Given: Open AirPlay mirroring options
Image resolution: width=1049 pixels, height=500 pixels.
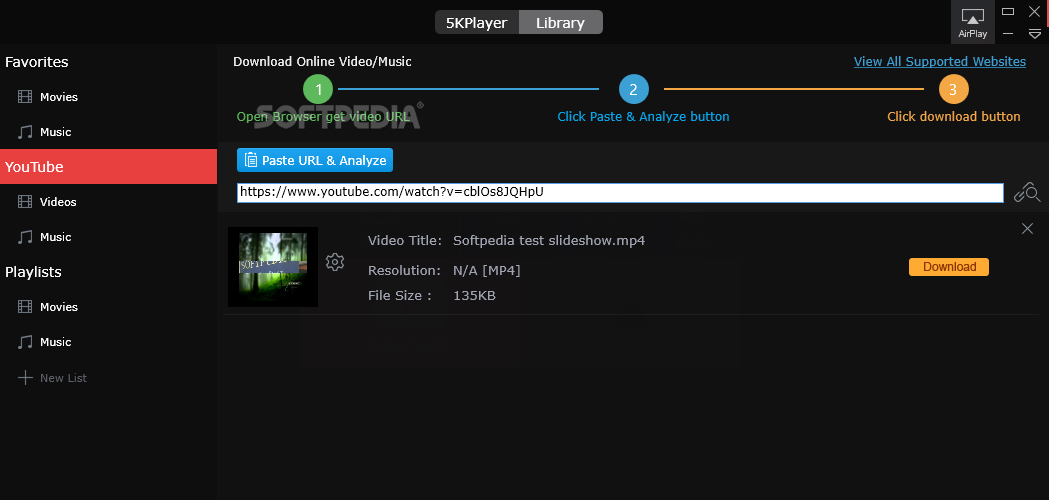Looking at the screenshot, I should point(972,22).
